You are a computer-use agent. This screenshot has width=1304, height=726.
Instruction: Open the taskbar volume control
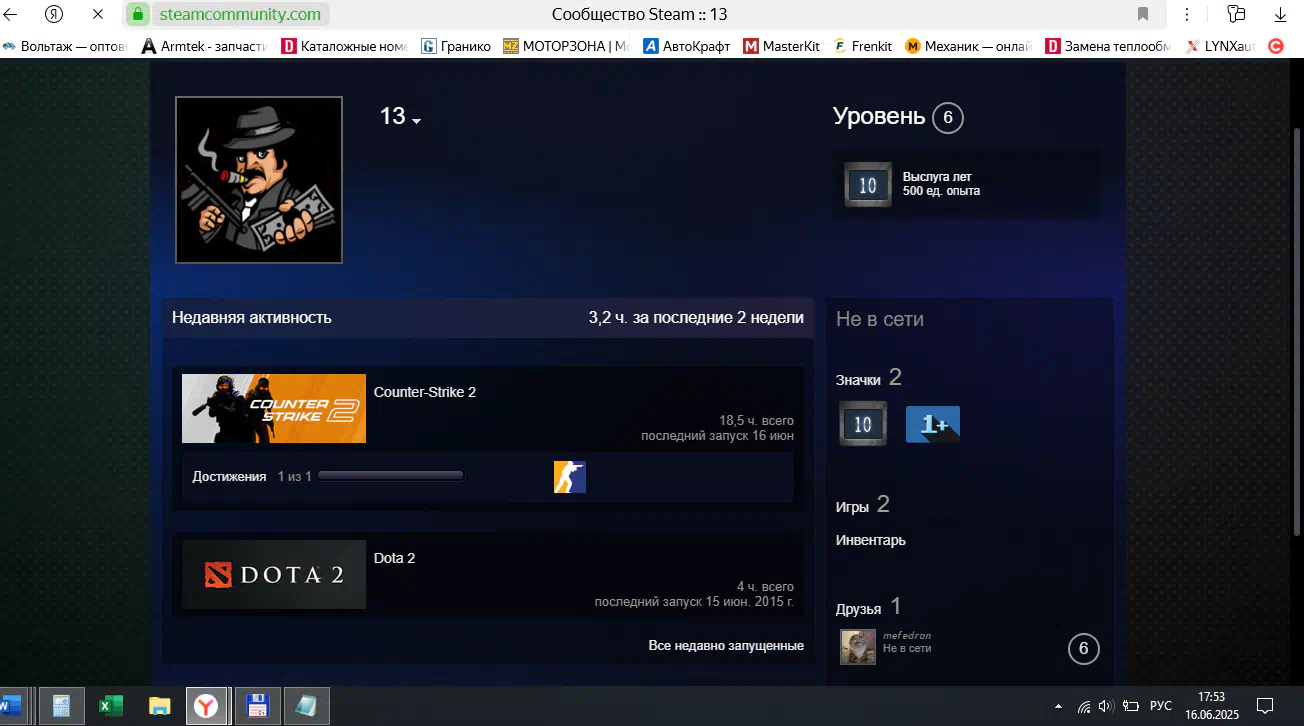point(1107,706)
